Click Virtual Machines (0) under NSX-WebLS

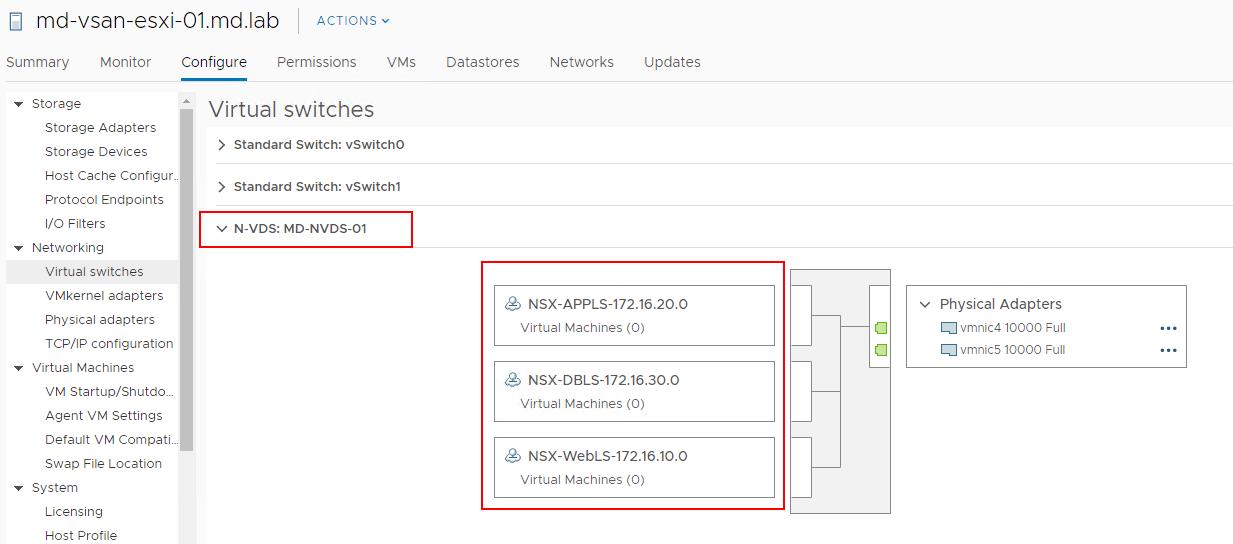[x=582, y=480]
